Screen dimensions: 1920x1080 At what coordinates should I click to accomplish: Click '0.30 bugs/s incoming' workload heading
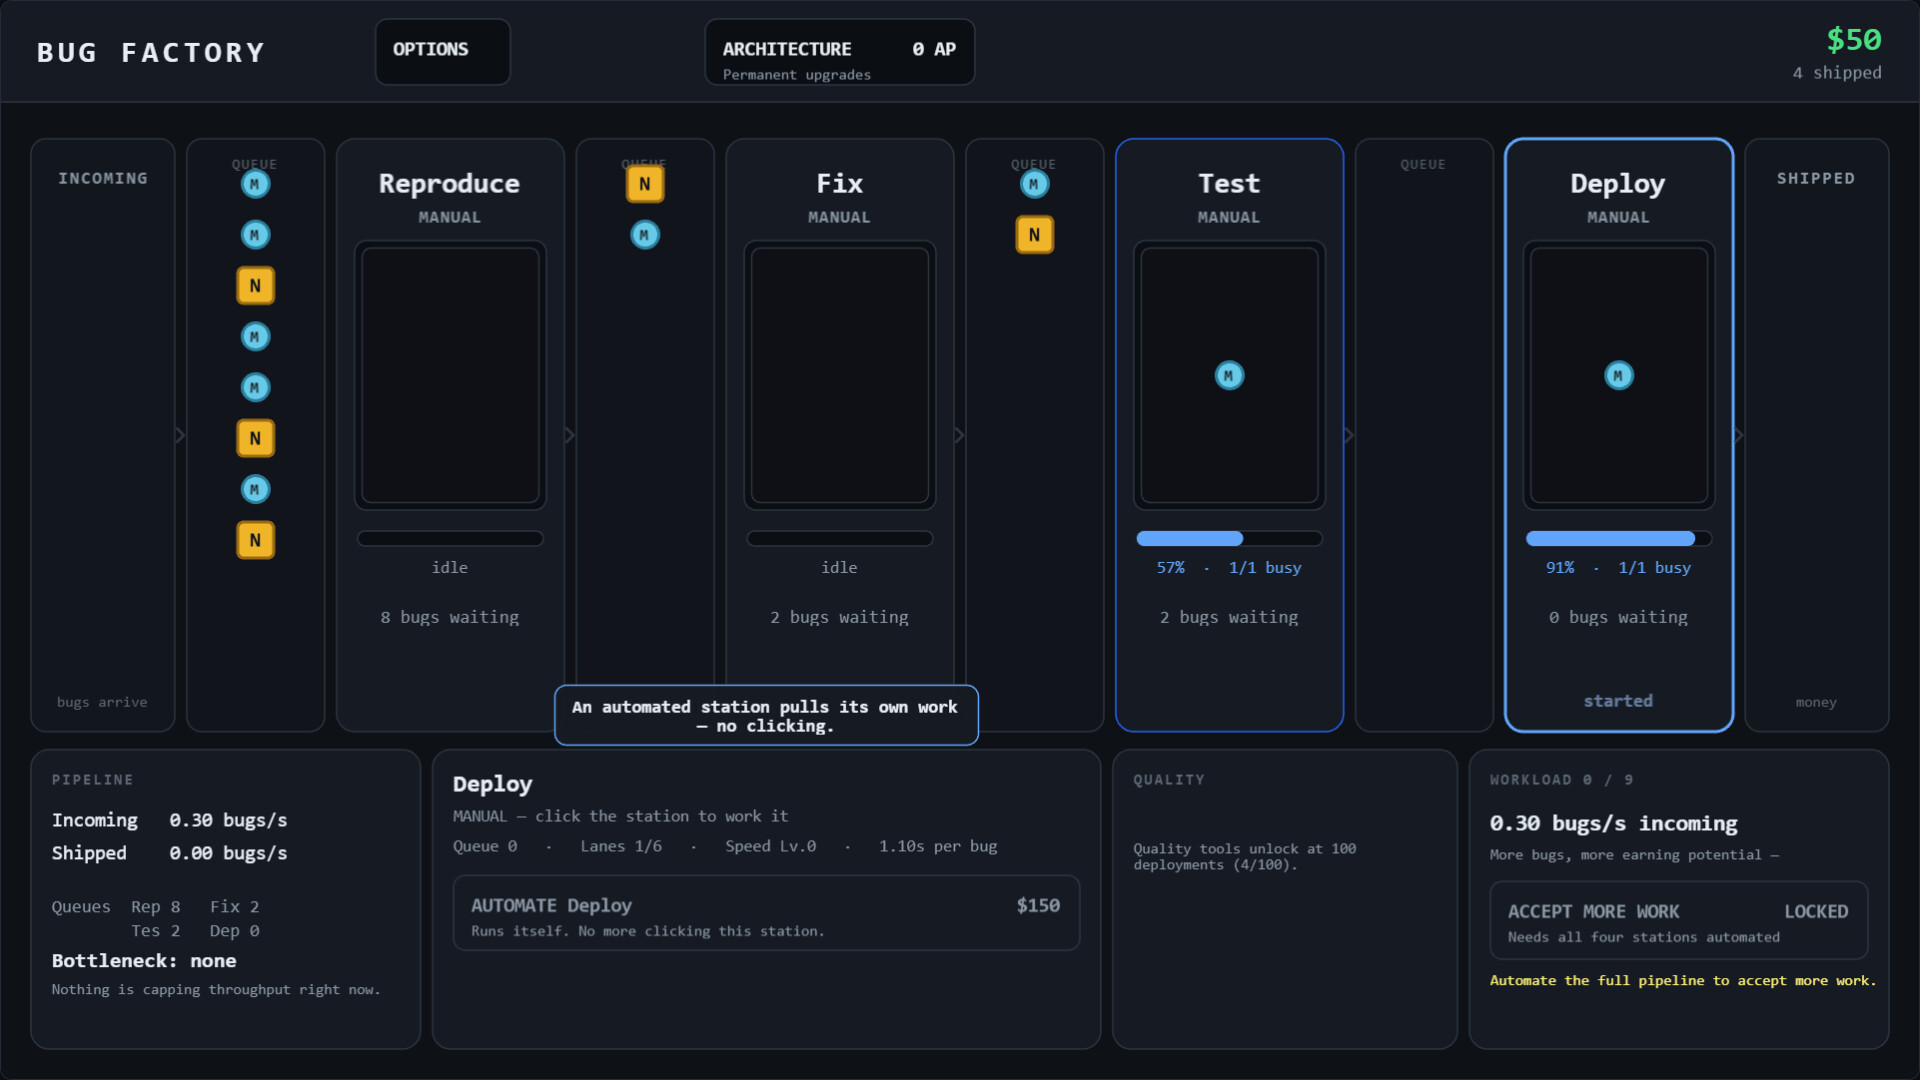pyautogui.click(x=1614, y=823)
